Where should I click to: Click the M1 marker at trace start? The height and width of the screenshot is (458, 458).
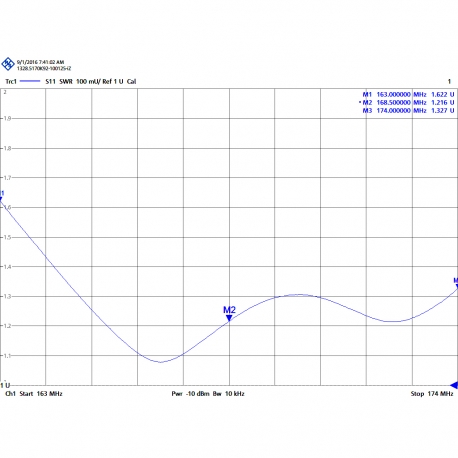pos(1,196)
